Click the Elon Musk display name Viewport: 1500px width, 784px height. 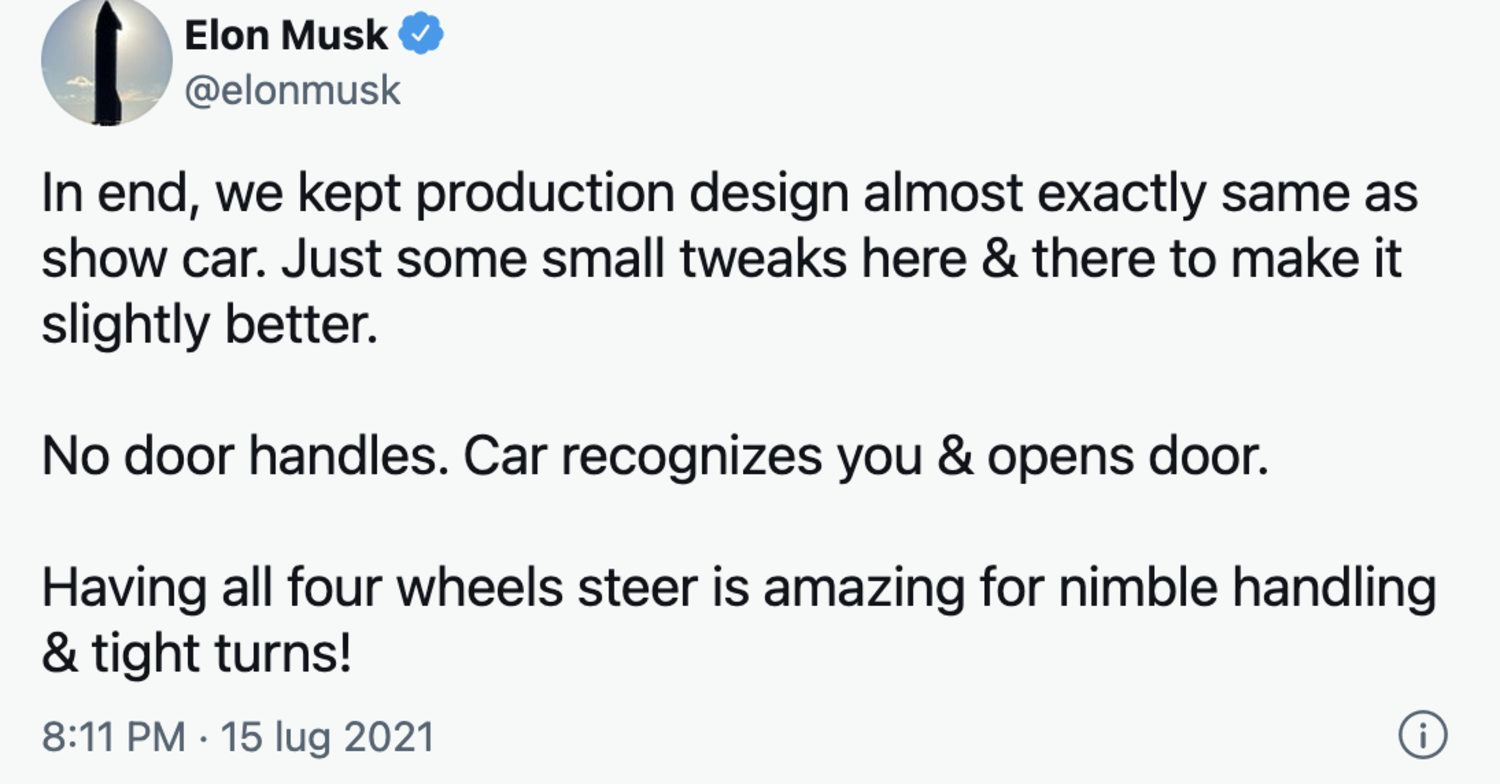[286, 35]
